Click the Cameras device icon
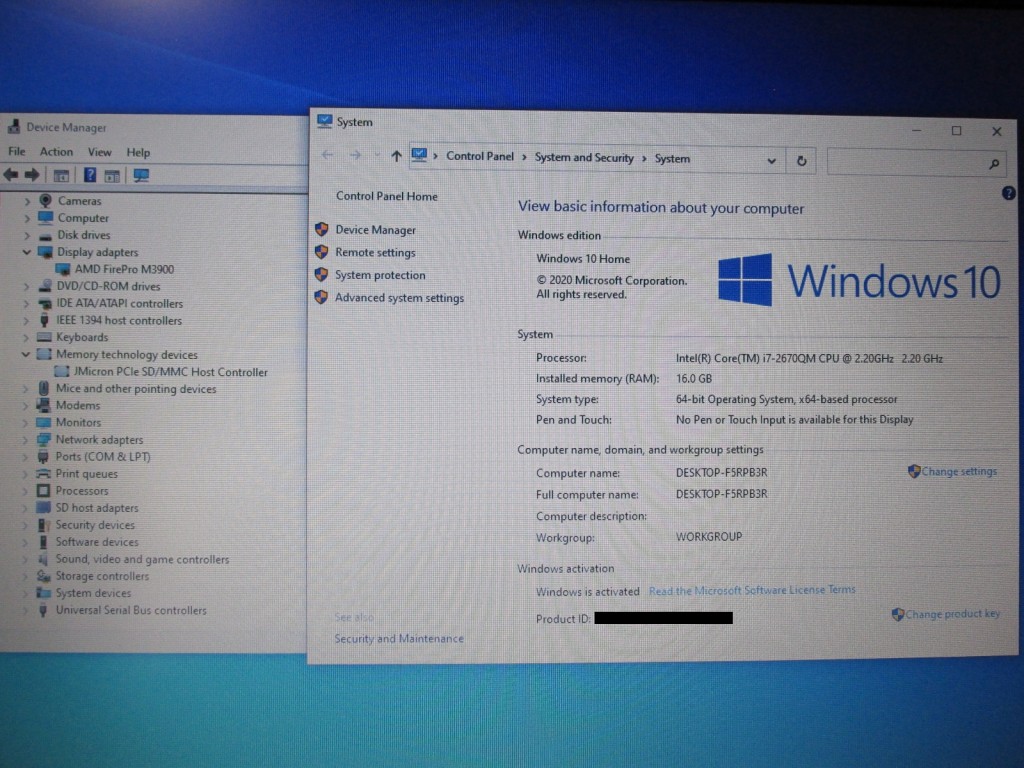This screenshot has height=768, width=1024. click(x=46, y=200)
